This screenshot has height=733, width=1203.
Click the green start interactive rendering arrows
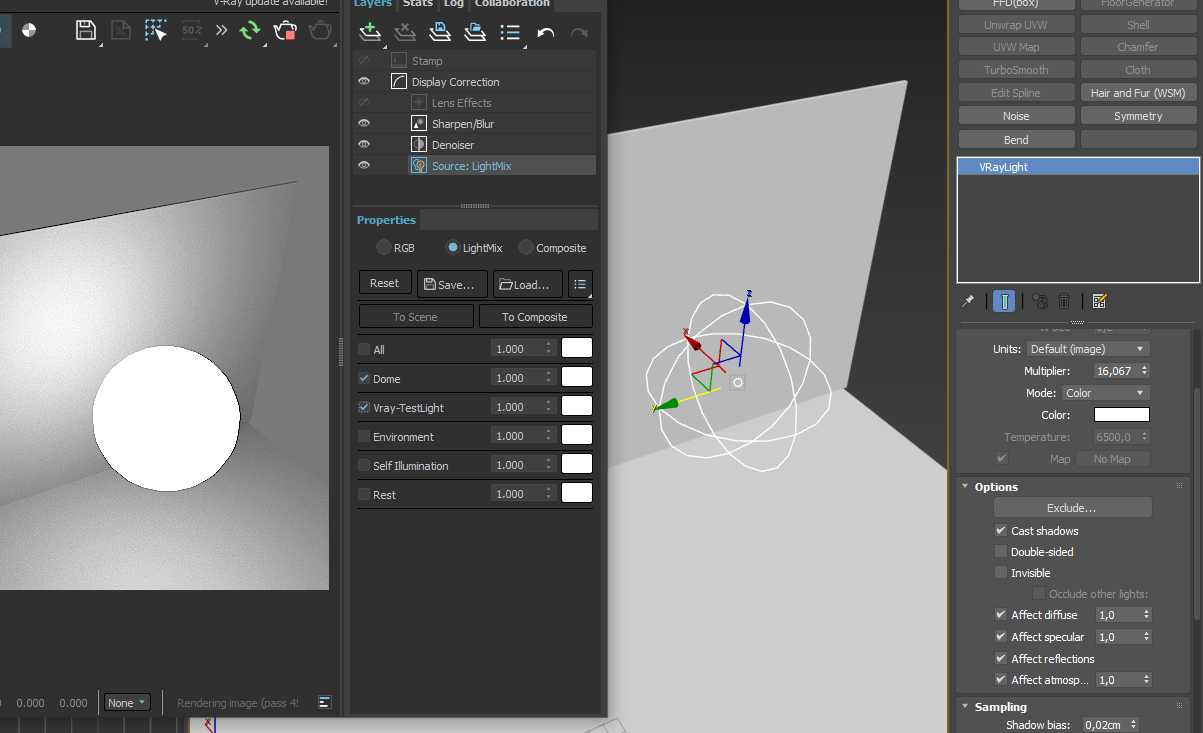pos(249,30)
